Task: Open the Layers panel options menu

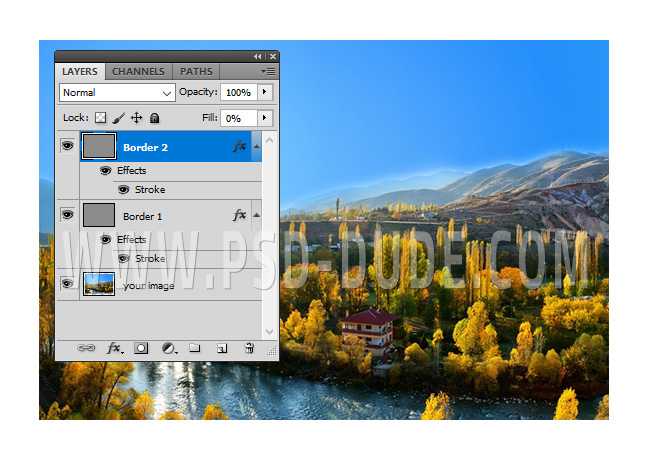Action: [x=268, y=72]
